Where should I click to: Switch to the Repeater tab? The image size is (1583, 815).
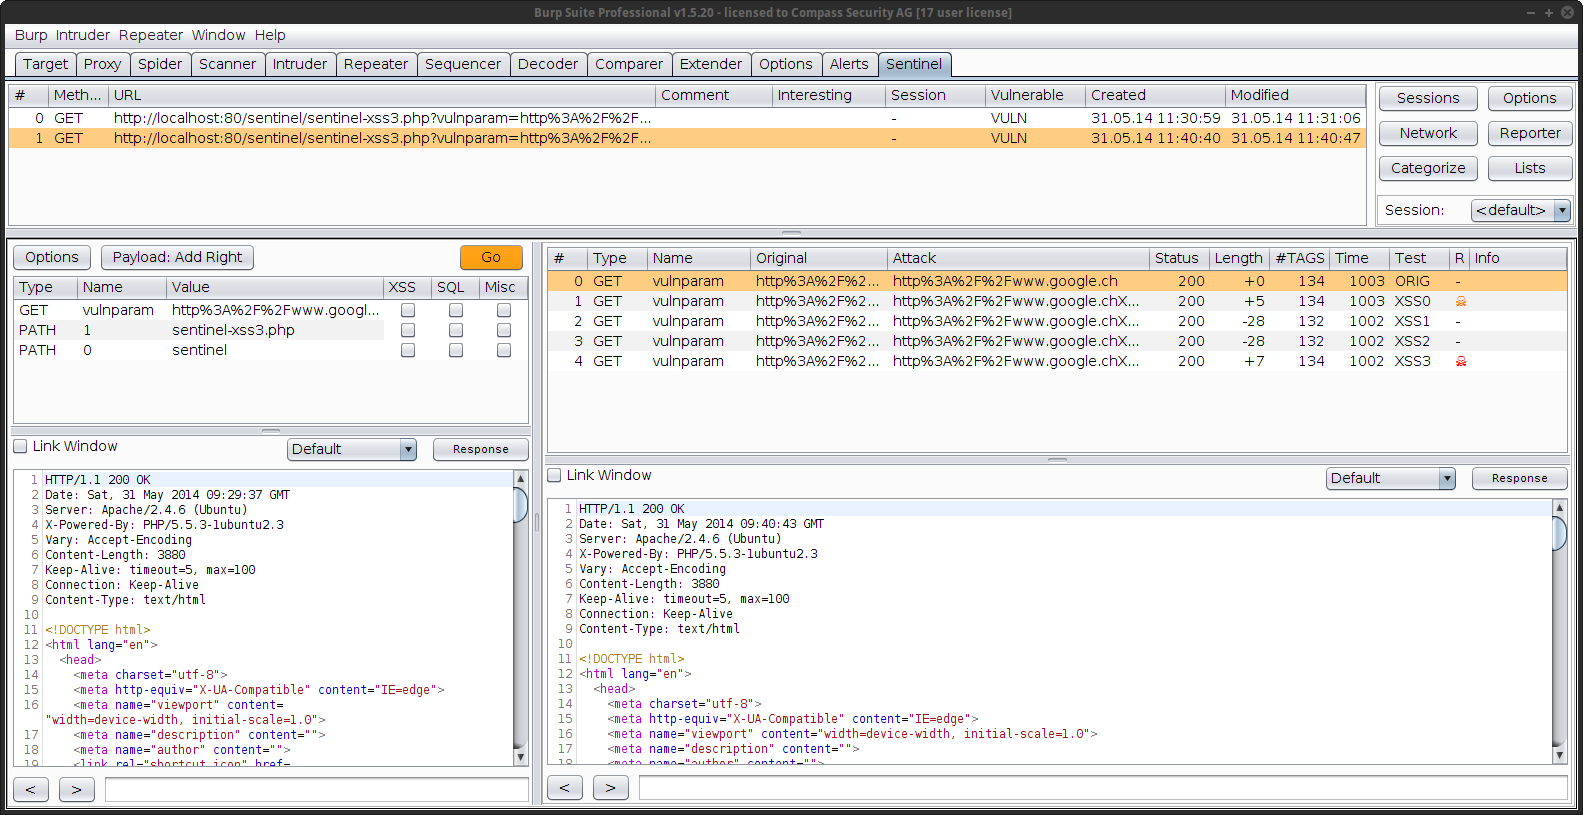point(375,64)
